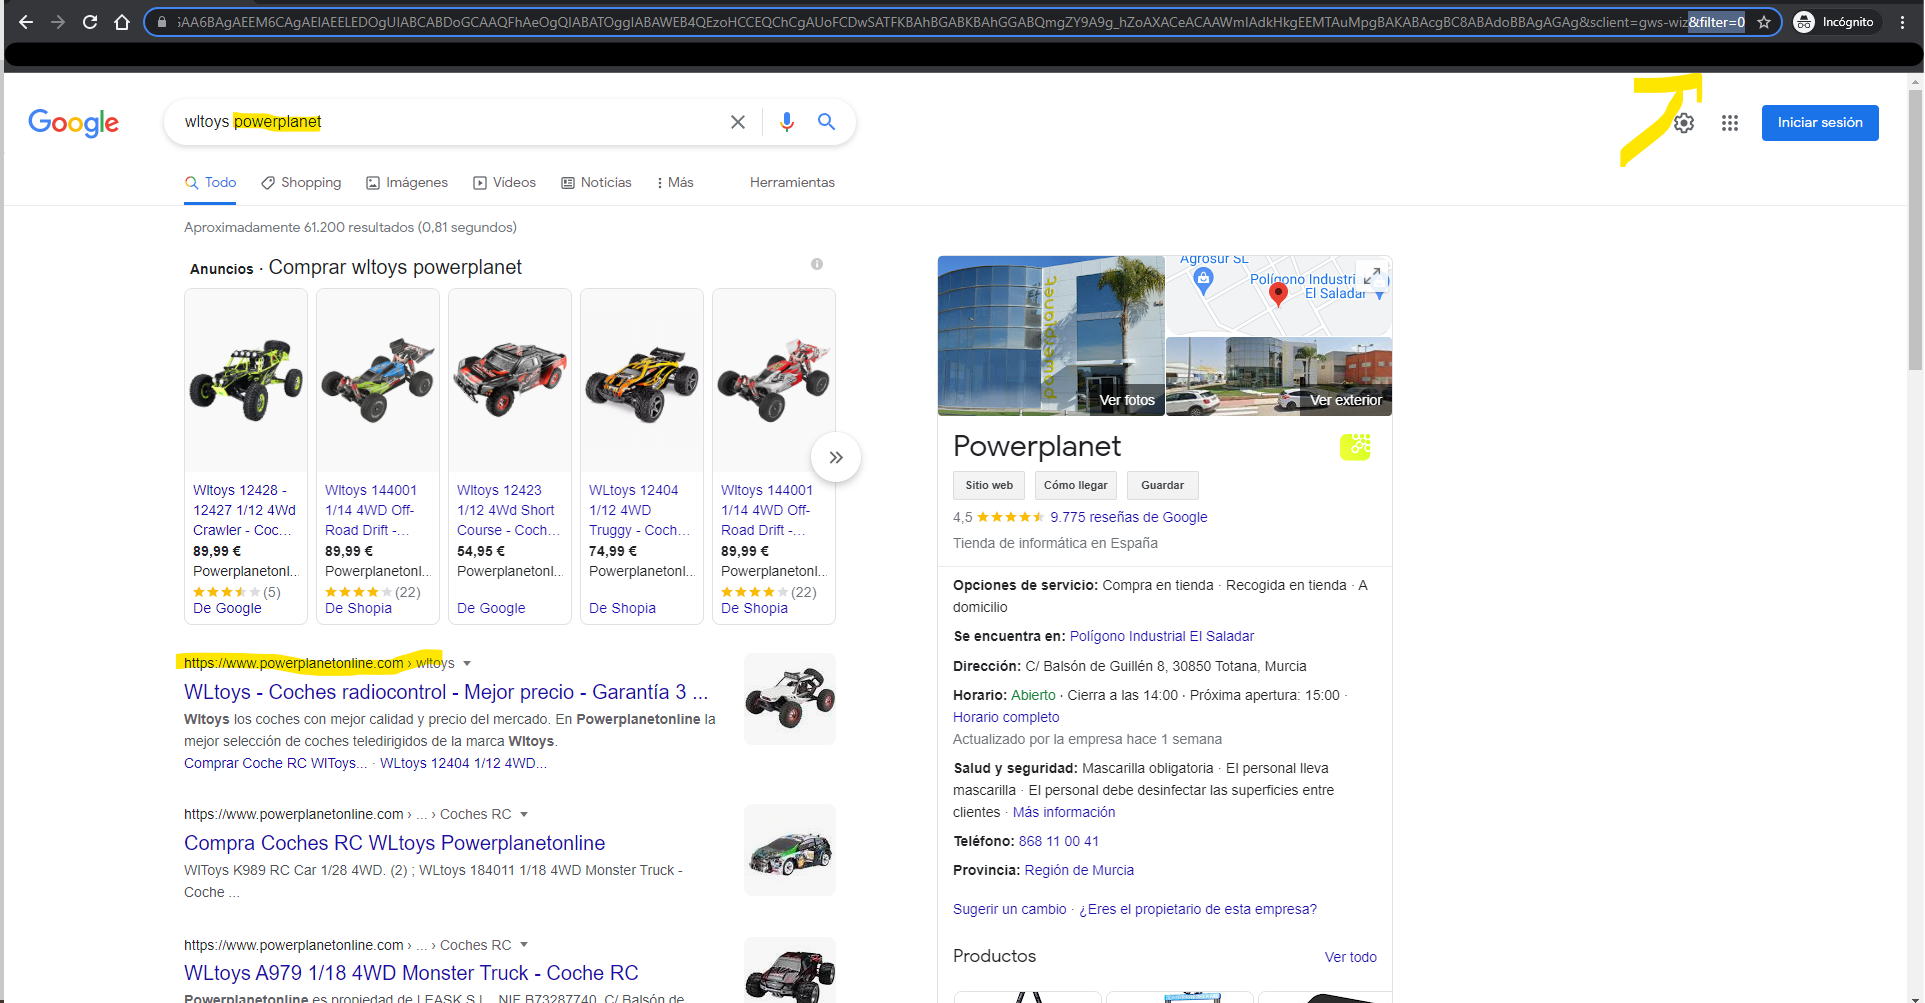This screenshot has height=1003, width=1925.
Task: Open the Polígono Industrial El Saladar link
Action: 1162,636
